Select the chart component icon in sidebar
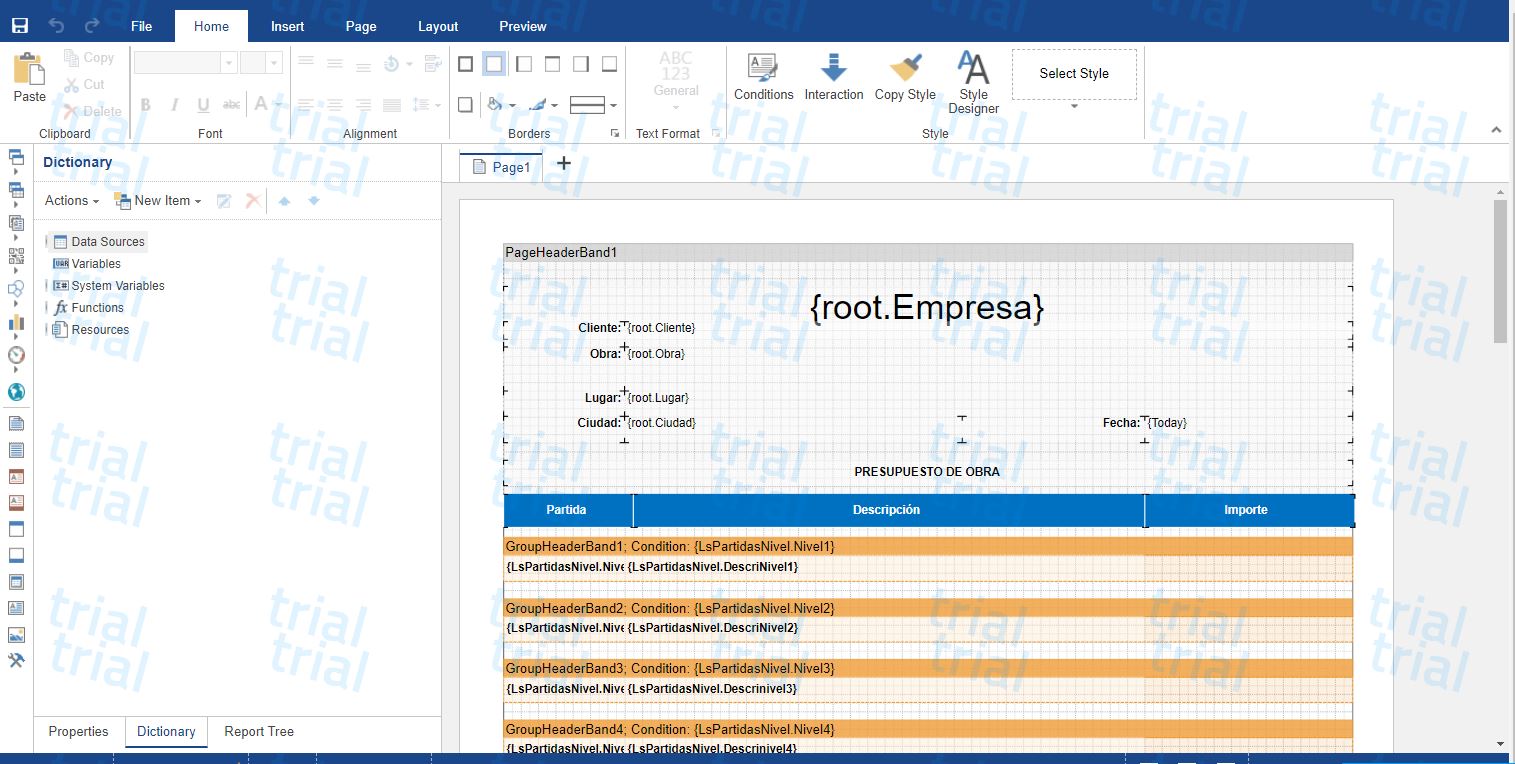This screenshot has height=764, width=1515. (x=16, y=323)
